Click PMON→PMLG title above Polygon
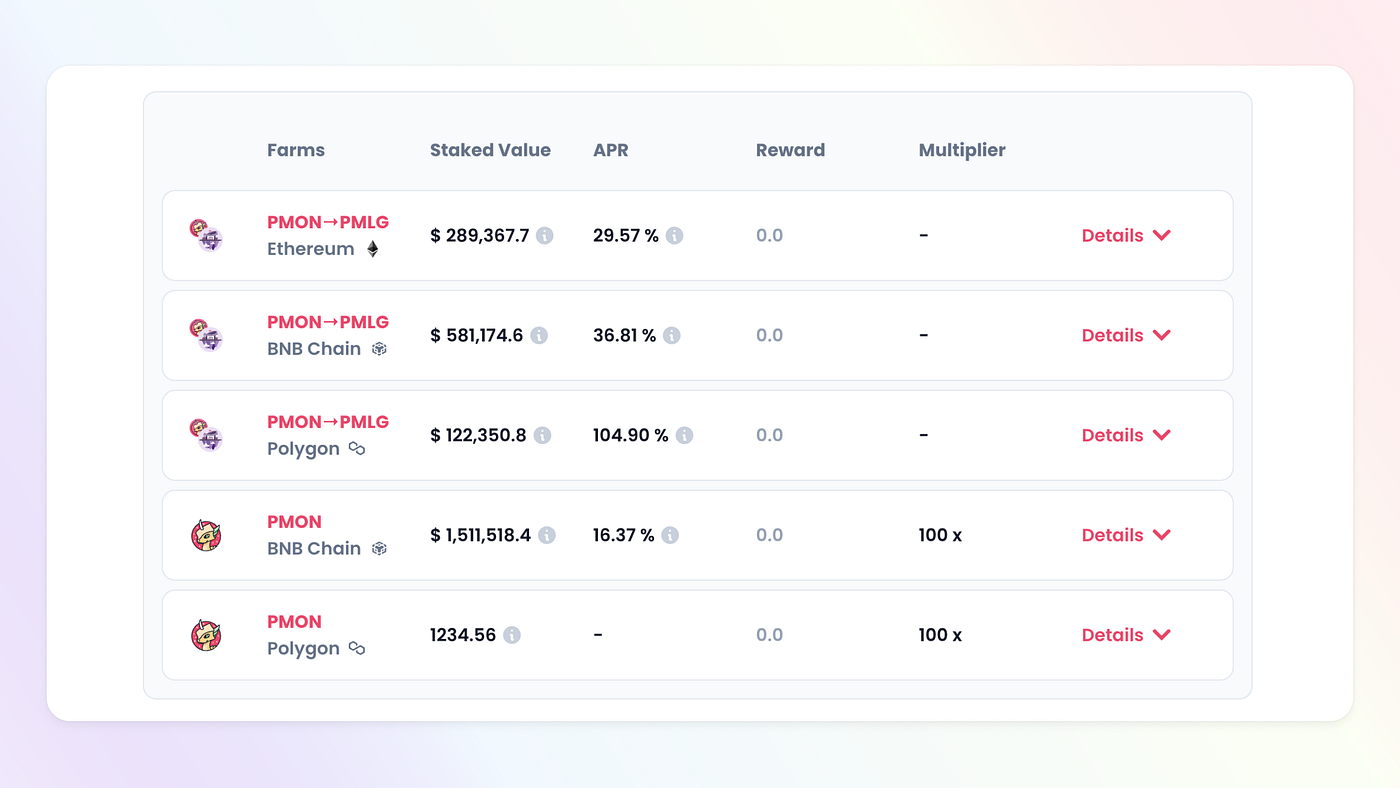 [328, 422]
